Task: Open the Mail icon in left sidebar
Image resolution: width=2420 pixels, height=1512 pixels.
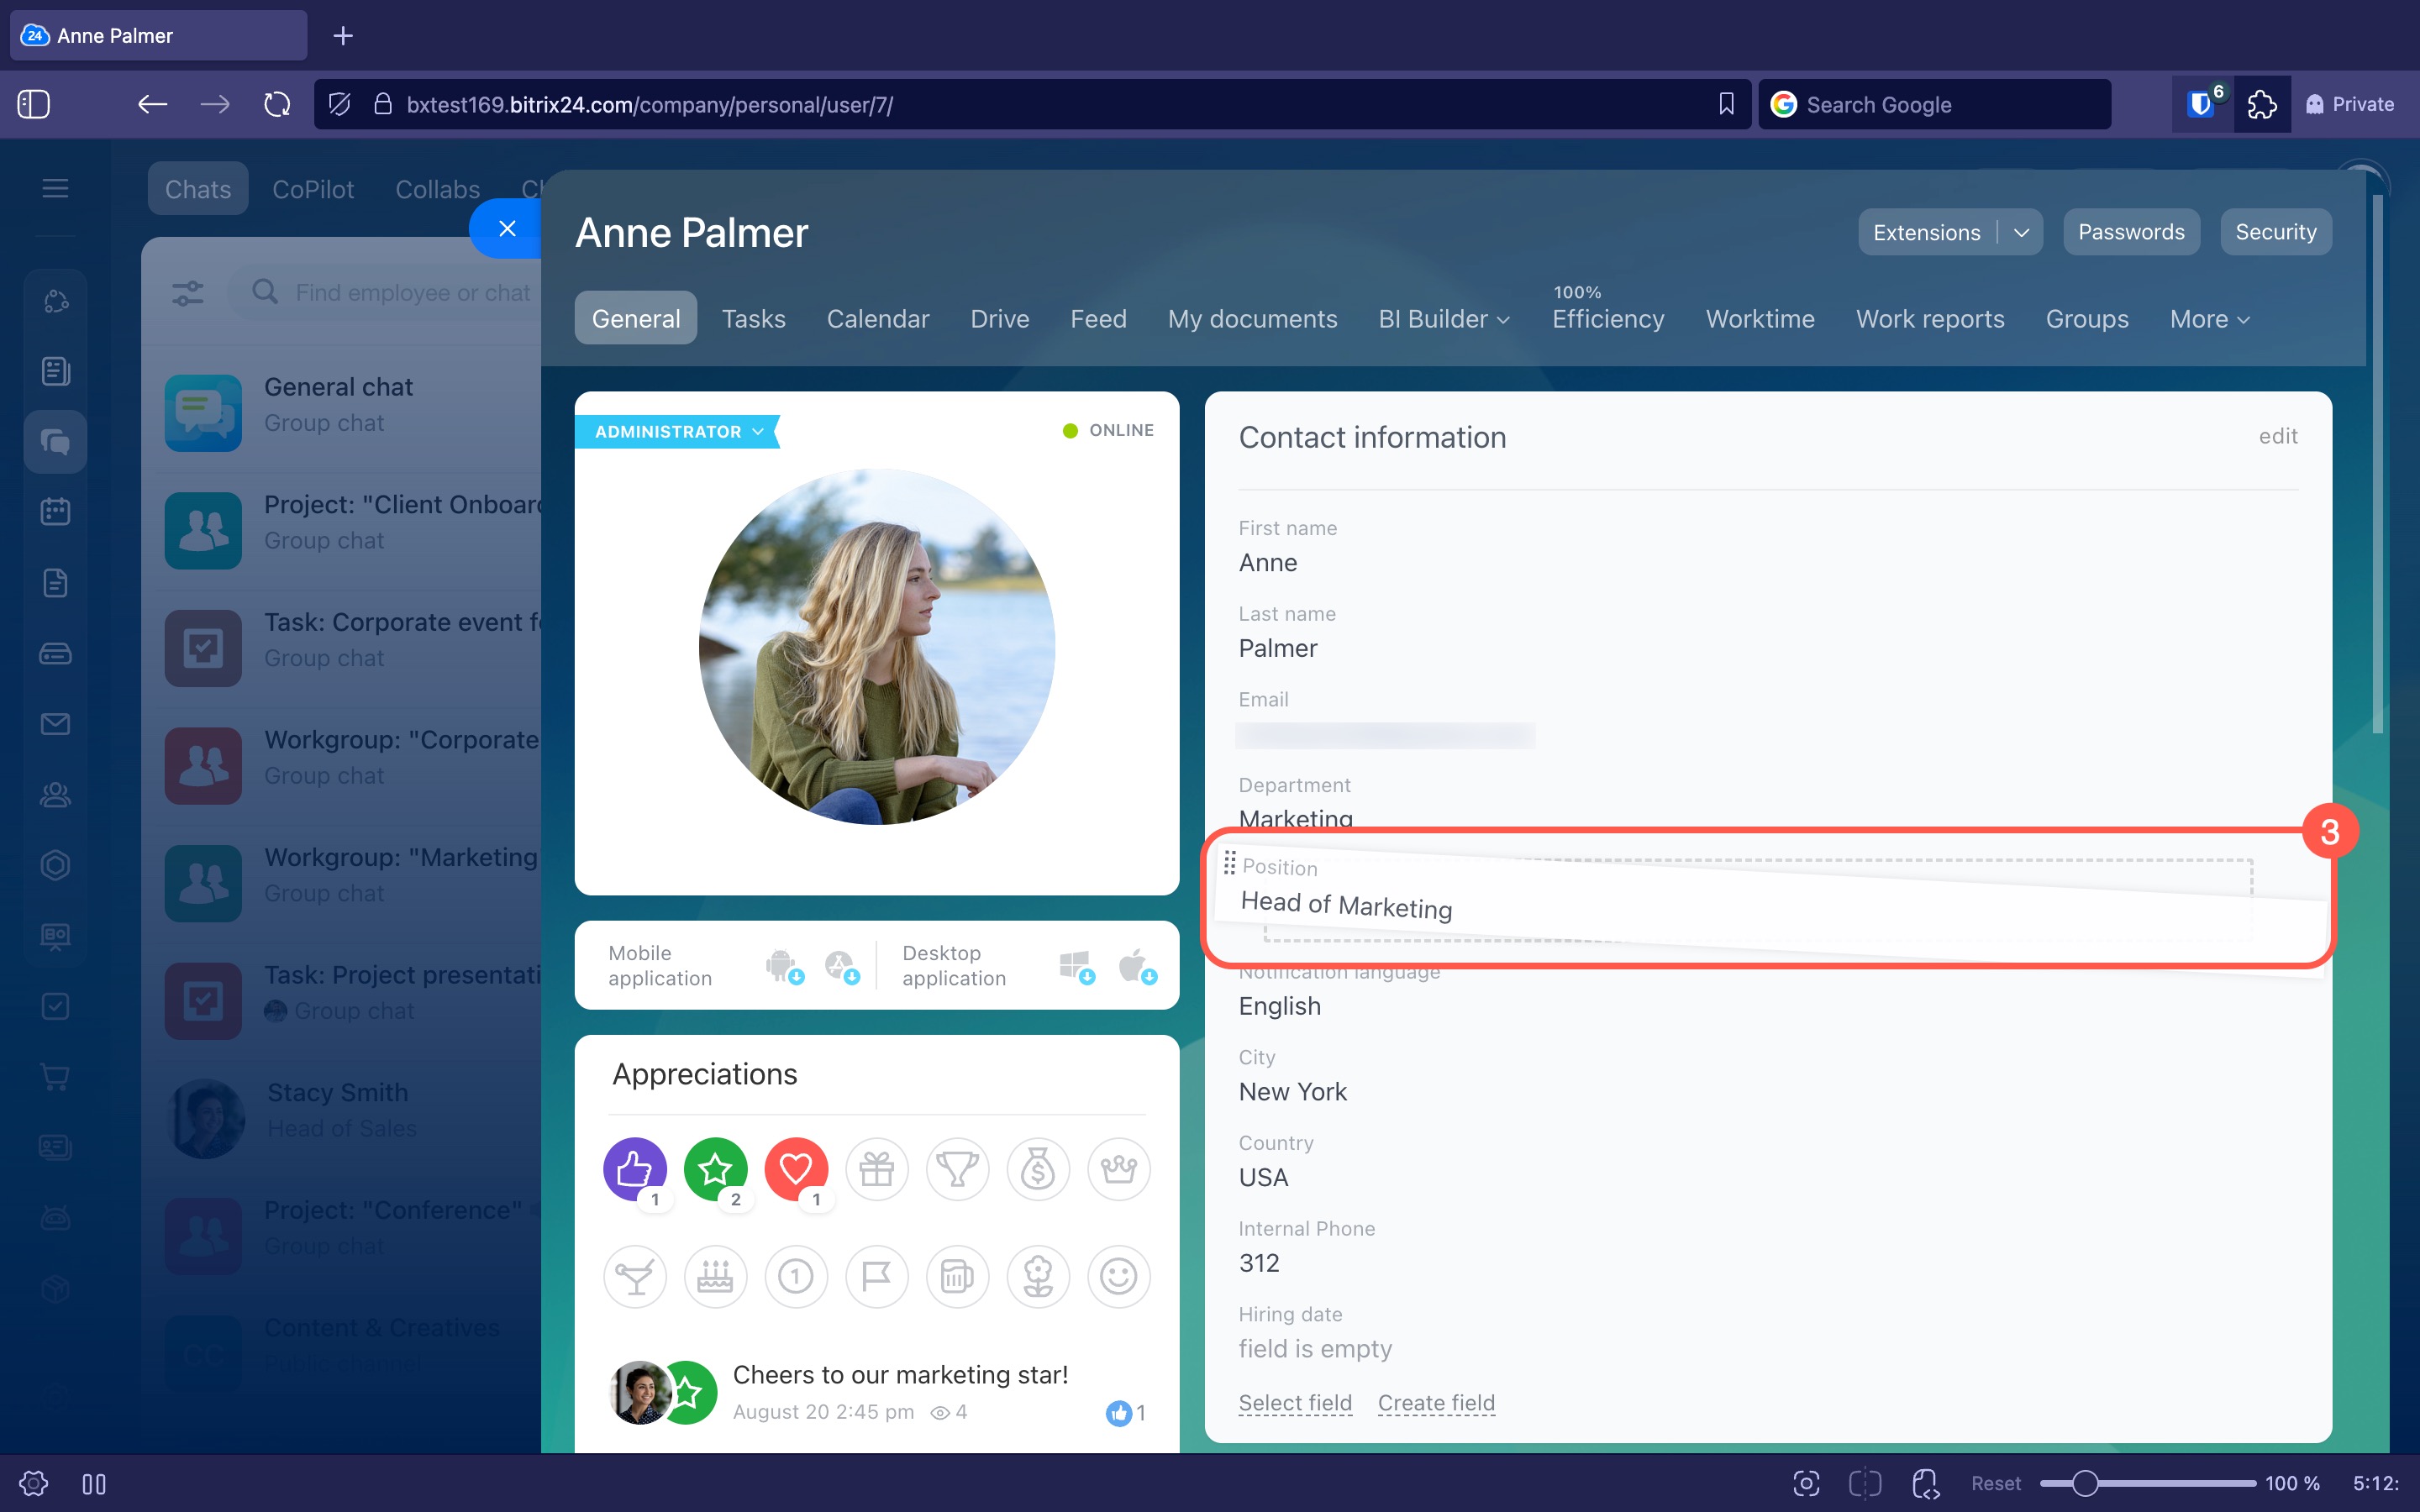Action: pos(55,724)
